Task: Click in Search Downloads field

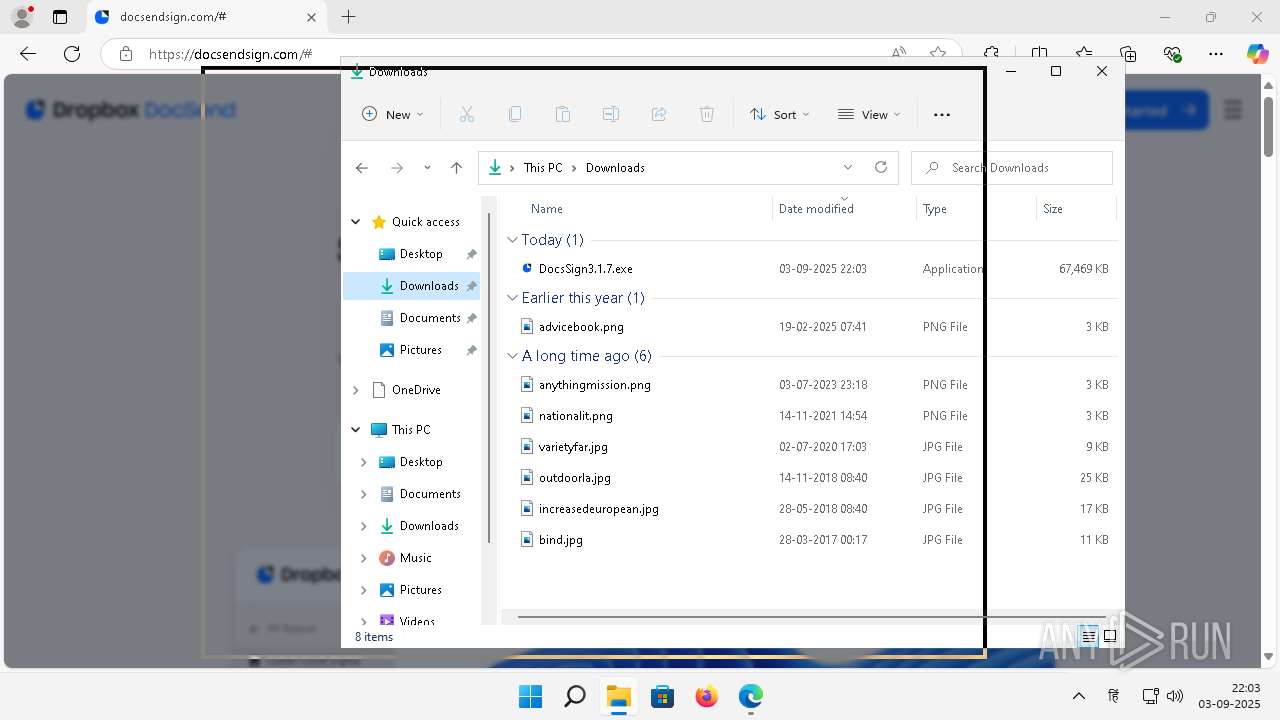Action: point(1012,168)
